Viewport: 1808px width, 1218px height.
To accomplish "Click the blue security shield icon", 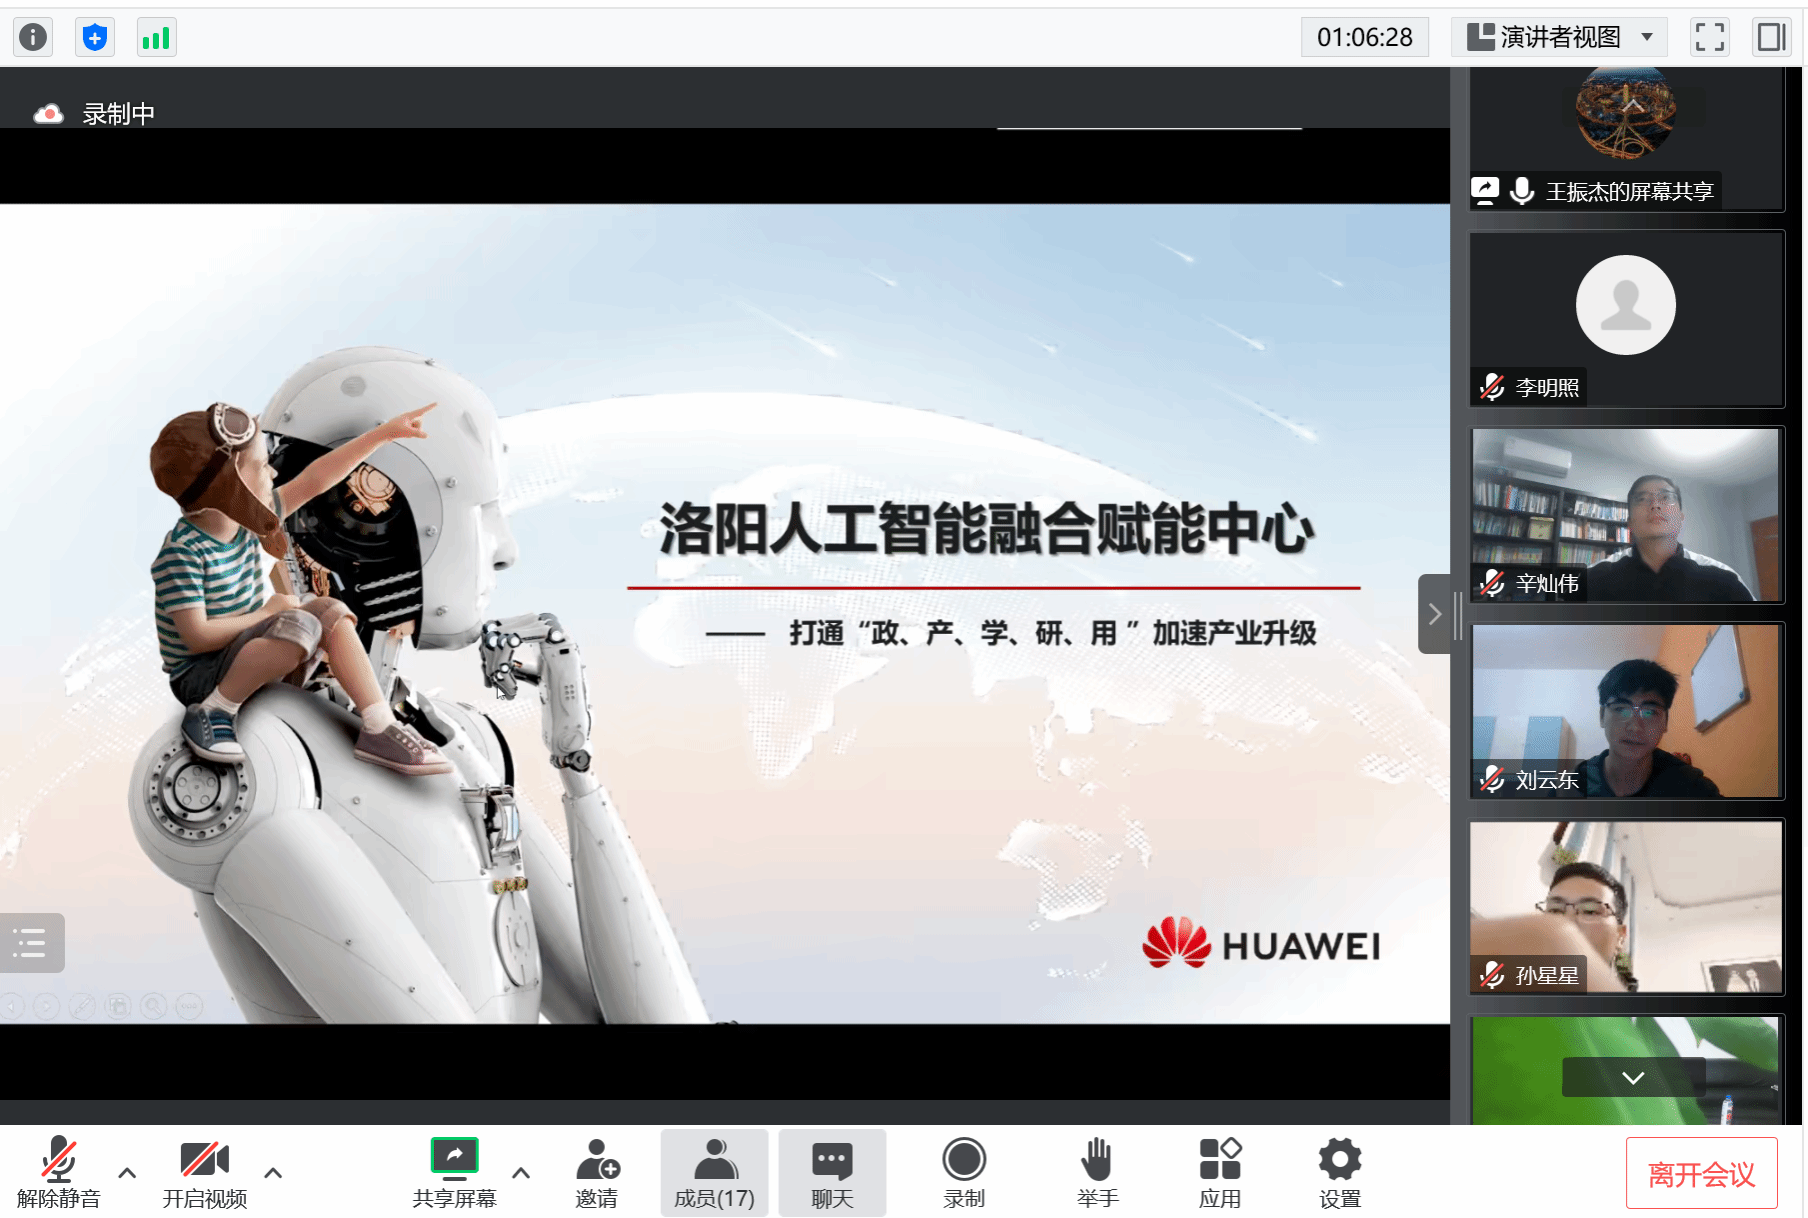I will point(95,38).
